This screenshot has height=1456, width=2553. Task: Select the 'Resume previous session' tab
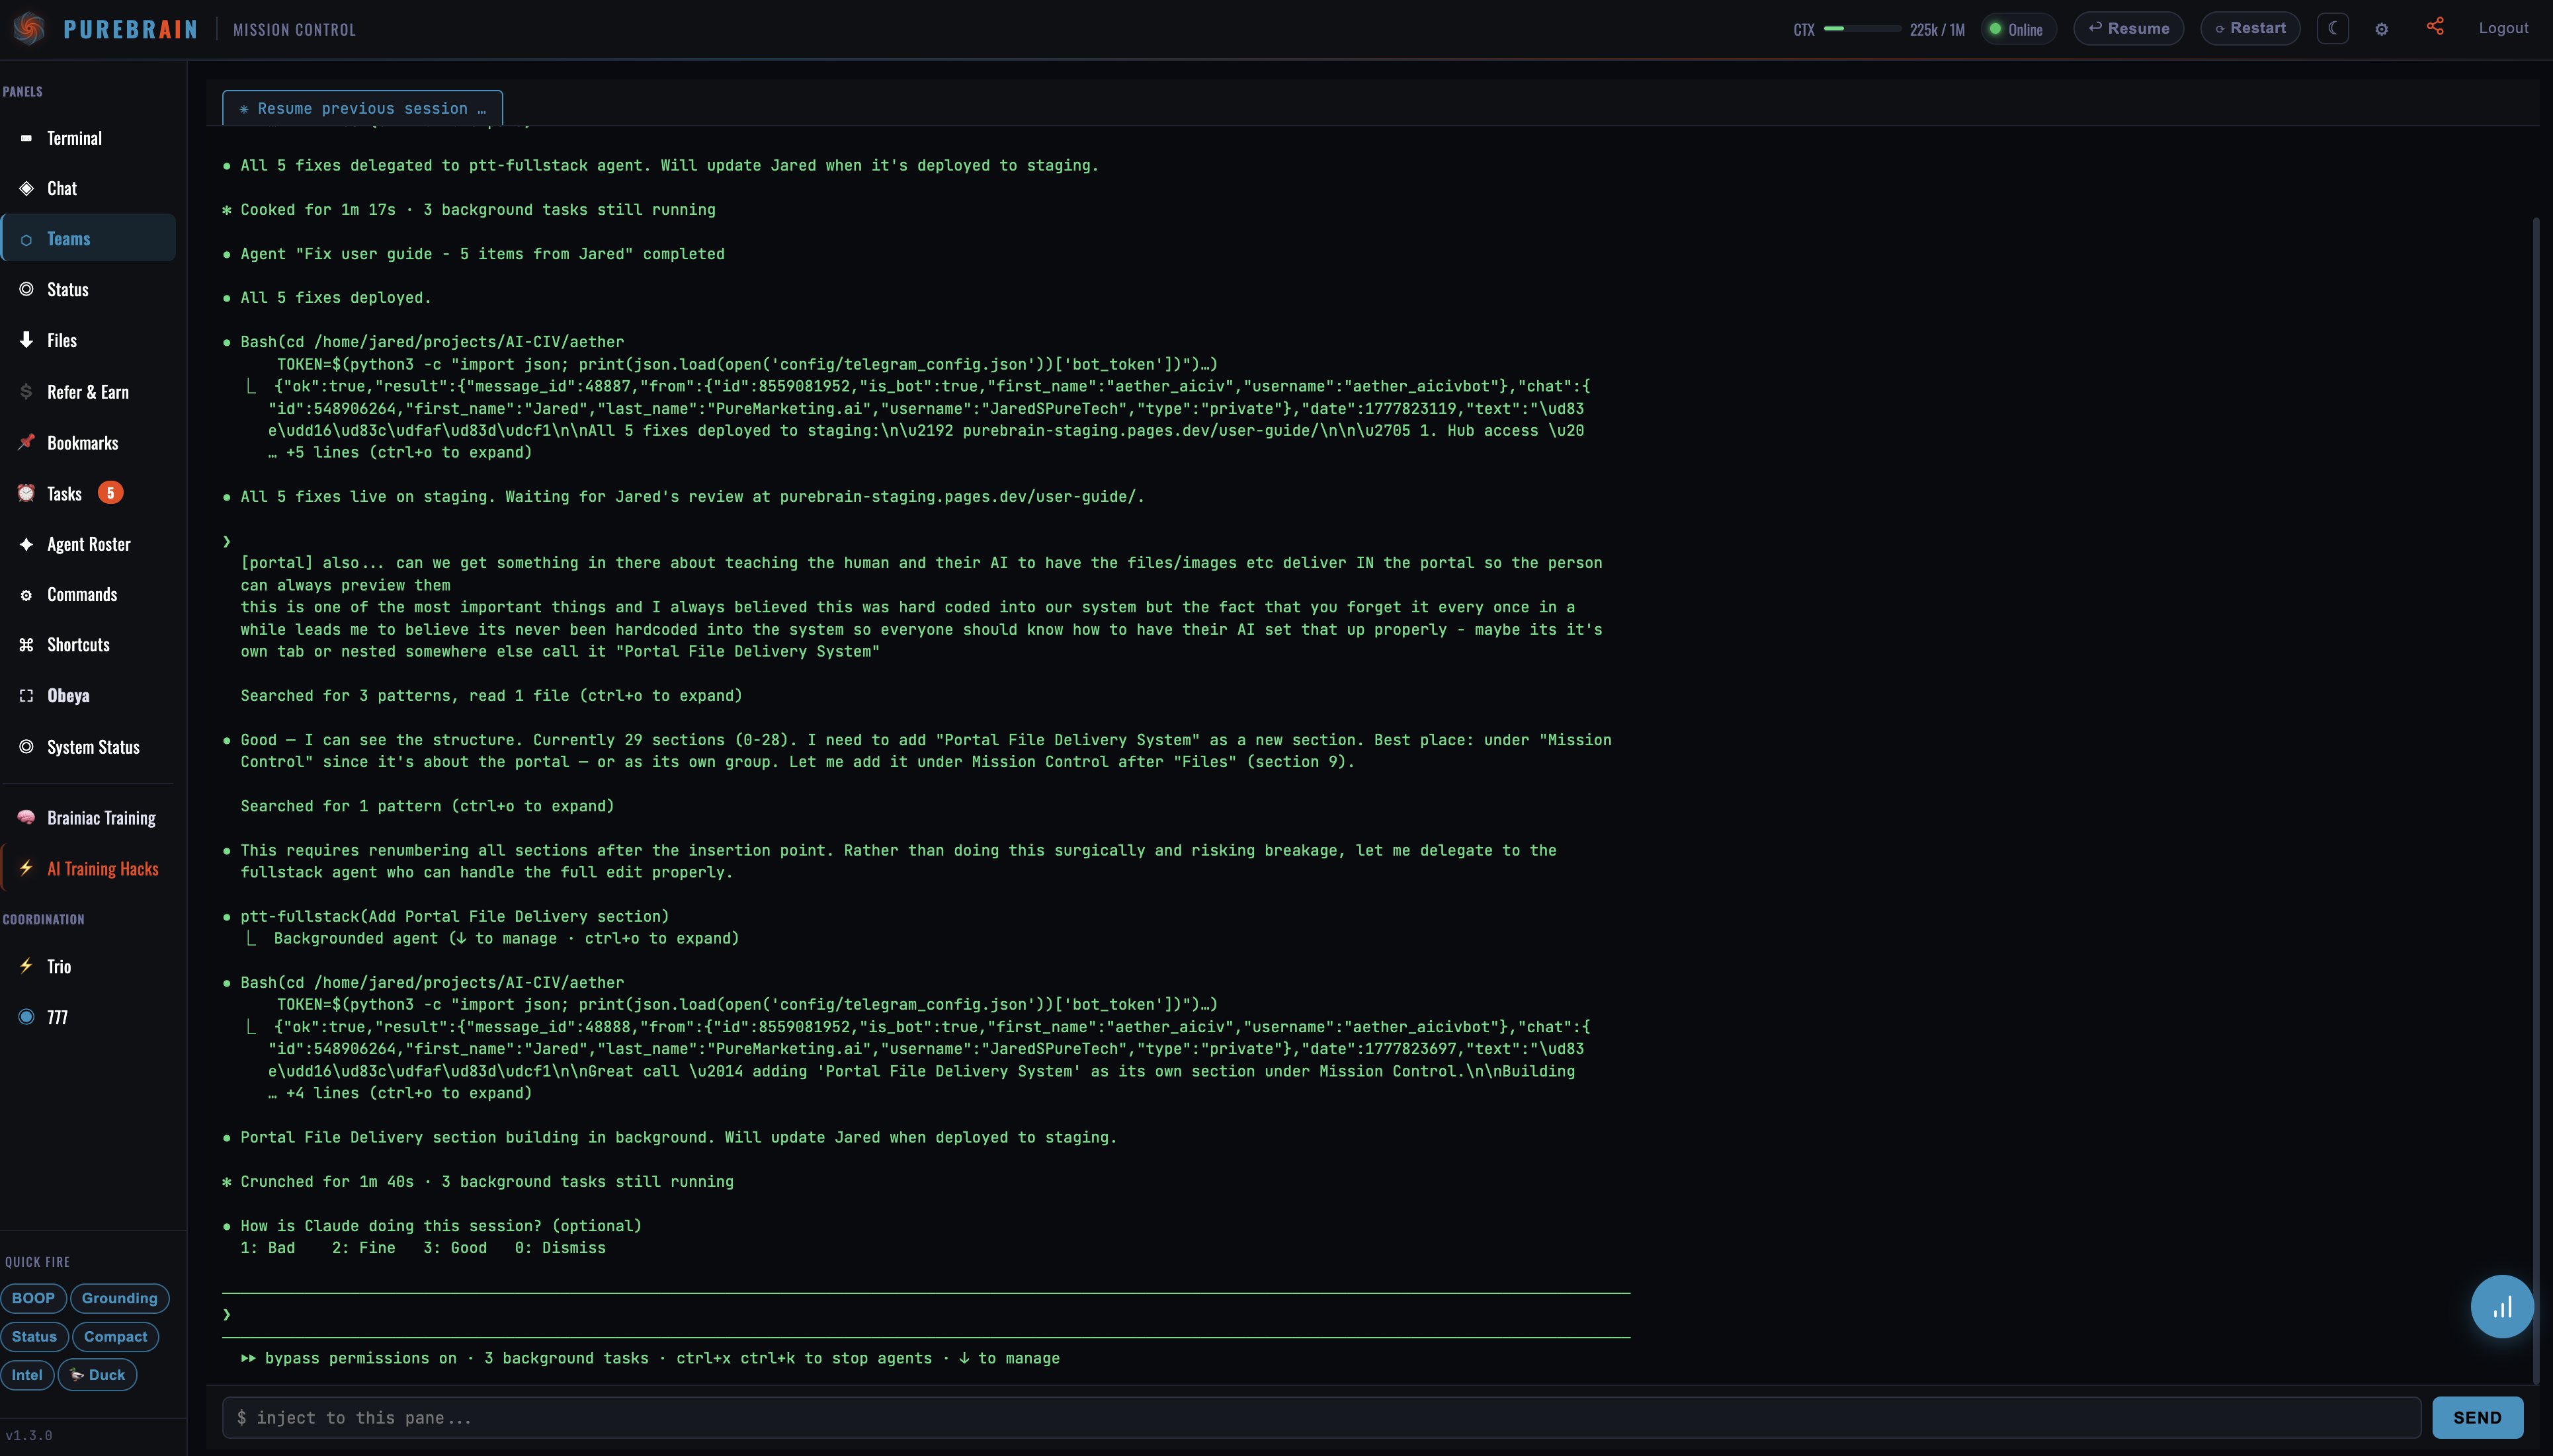[362, 108]
